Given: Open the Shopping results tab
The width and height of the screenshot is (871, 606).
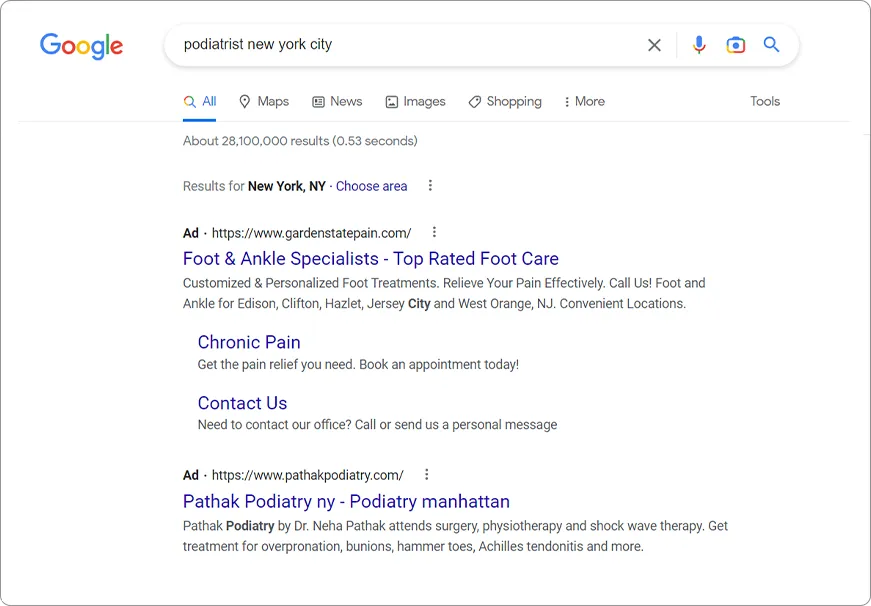Looking at the screenshot, I should tap(505, 102).
